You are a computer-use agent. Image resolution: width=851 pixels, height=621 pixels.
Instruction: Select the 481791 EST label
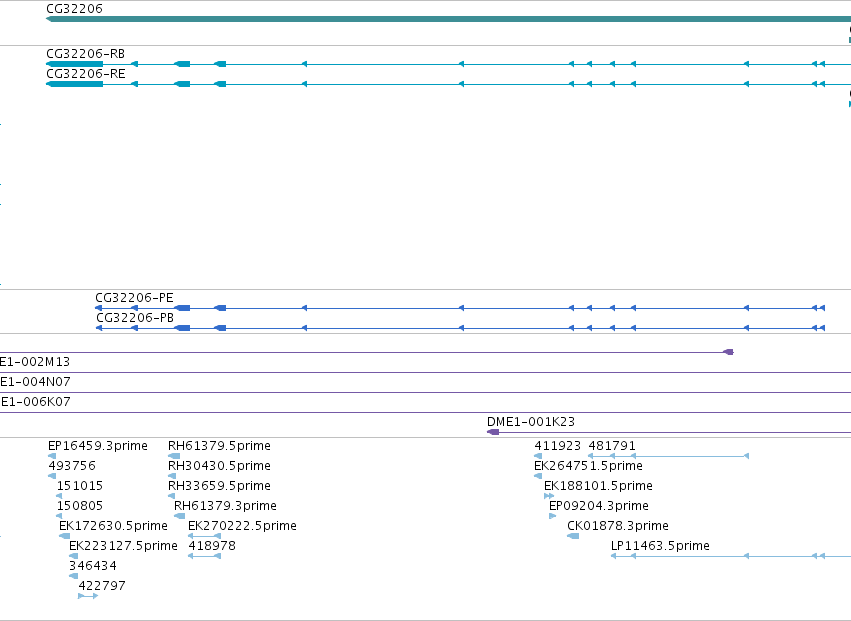(612, 446)
